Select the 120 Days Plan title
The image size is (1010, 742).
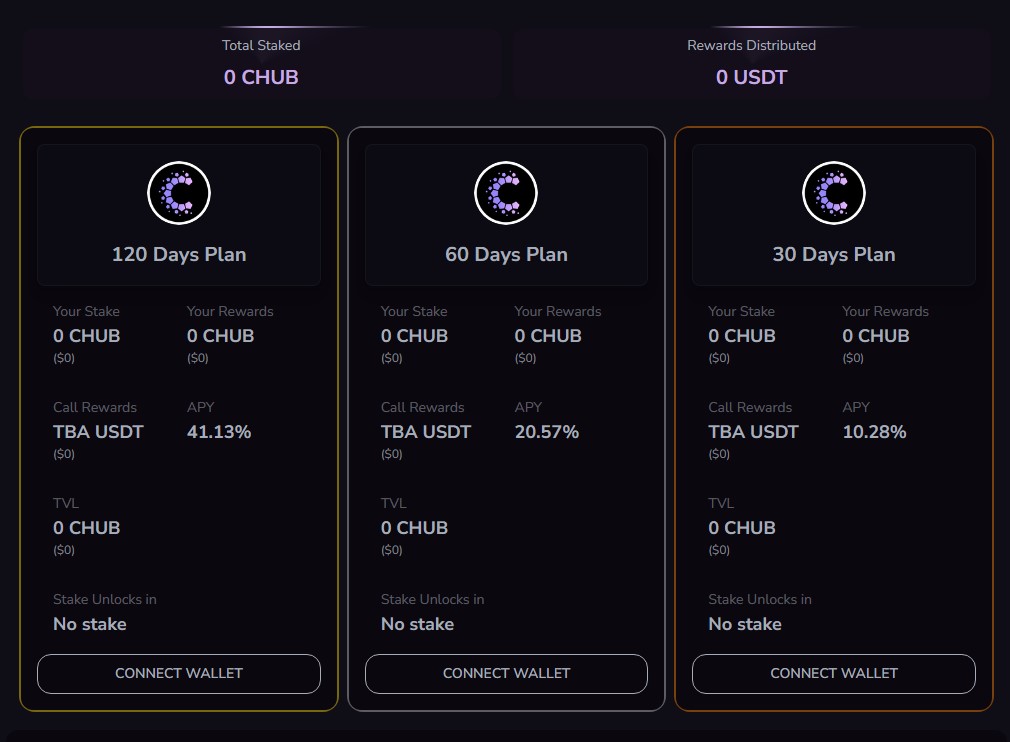pos(179,254)
